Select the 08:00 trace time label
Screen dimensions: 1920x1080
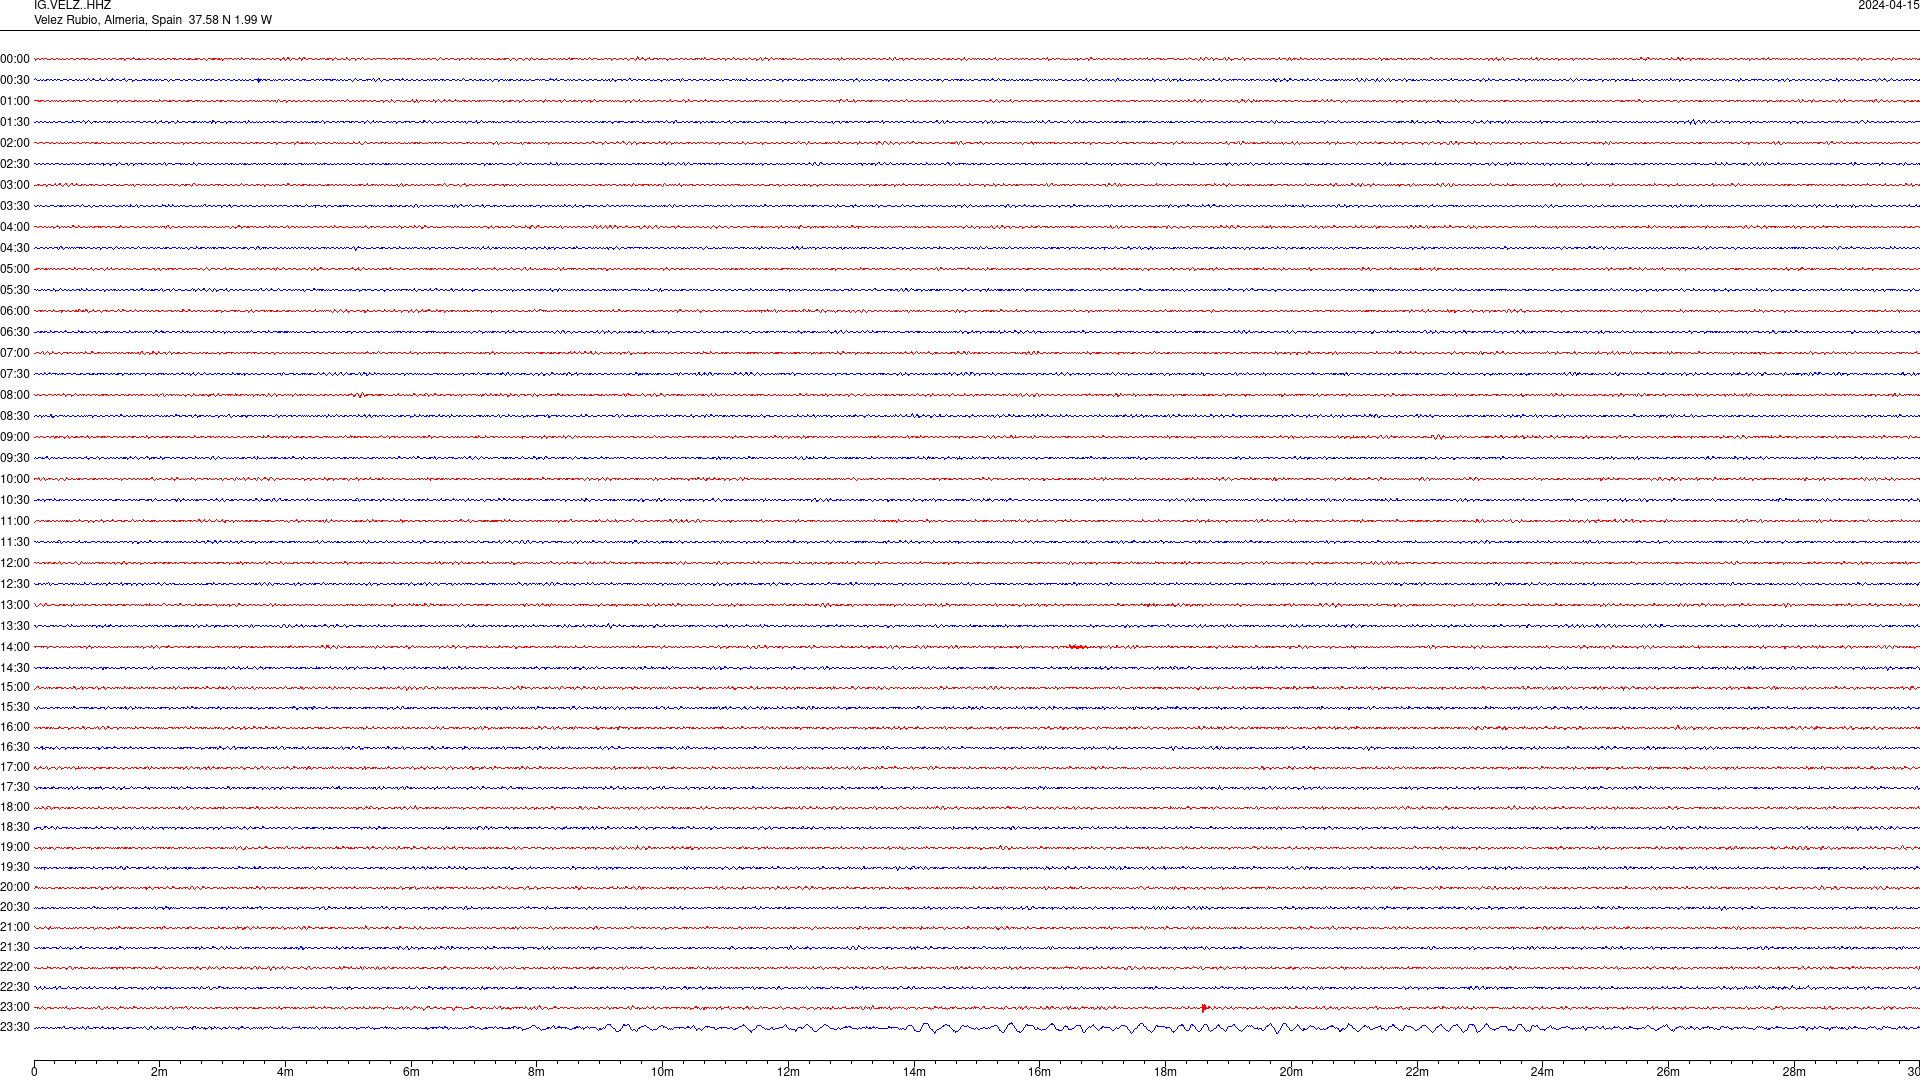click(15, 395)
